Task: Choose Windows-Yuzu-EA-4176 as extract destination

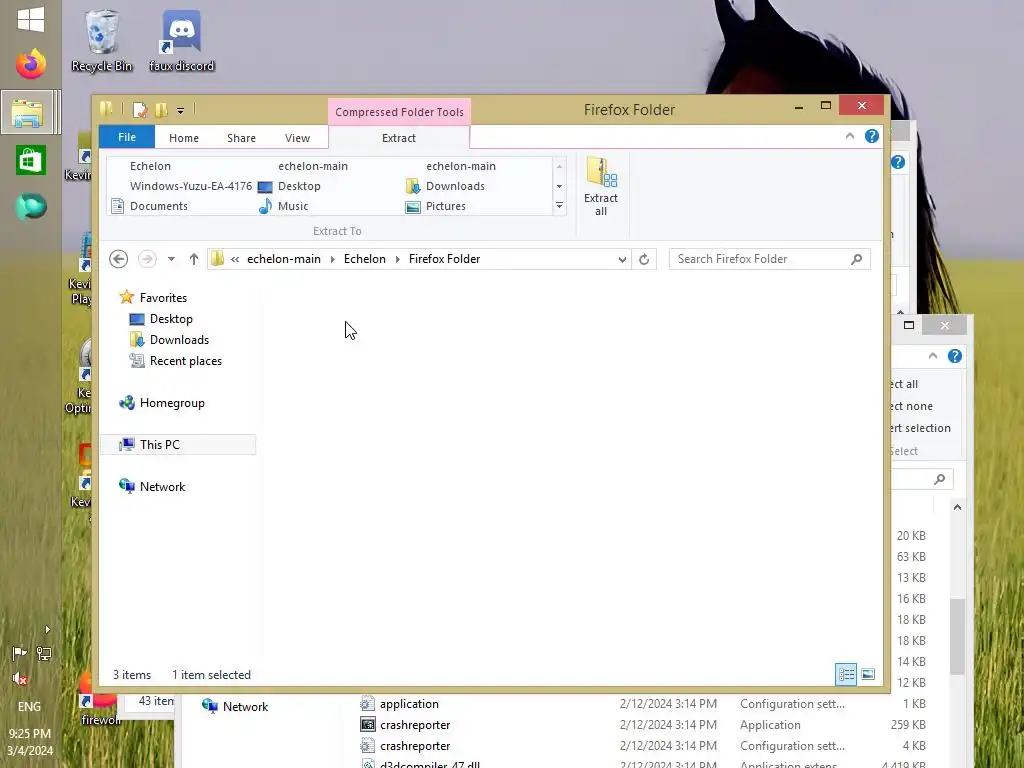Action: [191, 186]
